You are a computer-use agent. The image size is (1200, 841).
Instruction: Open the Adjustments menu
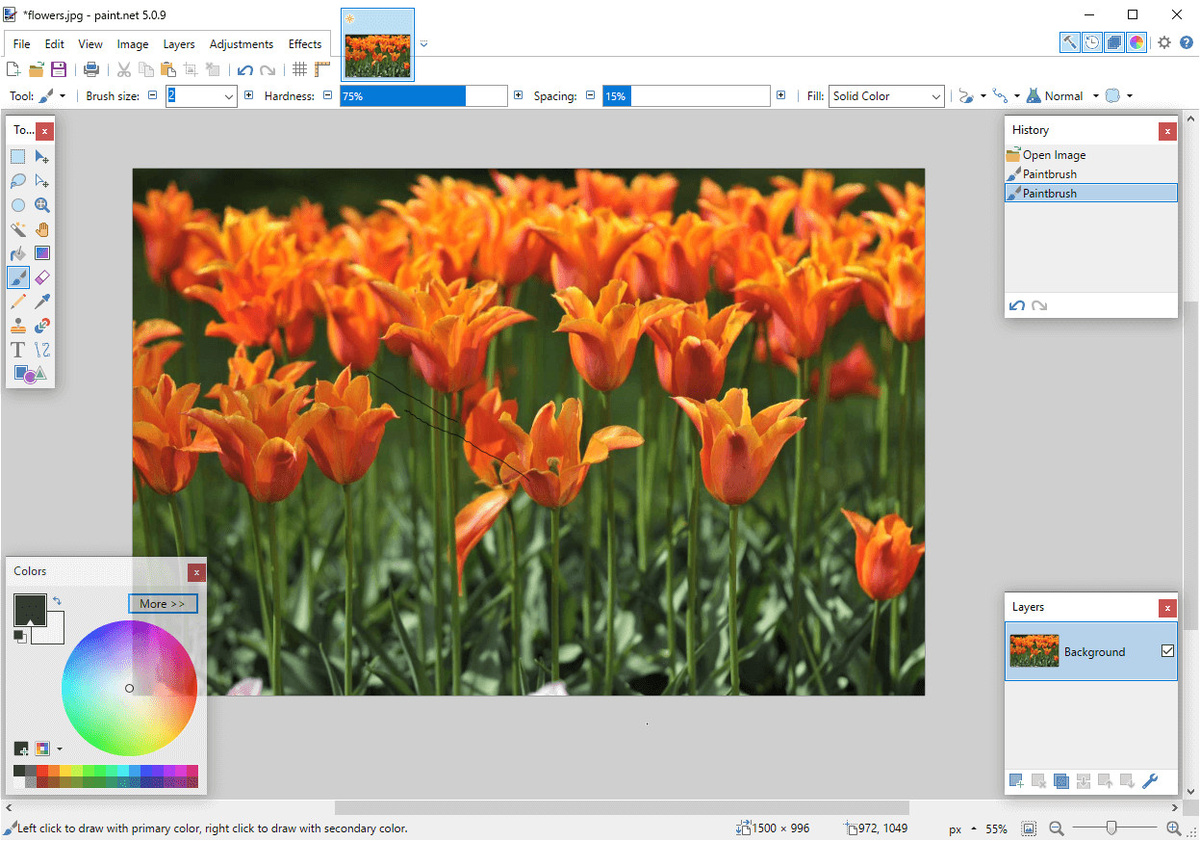241,44
